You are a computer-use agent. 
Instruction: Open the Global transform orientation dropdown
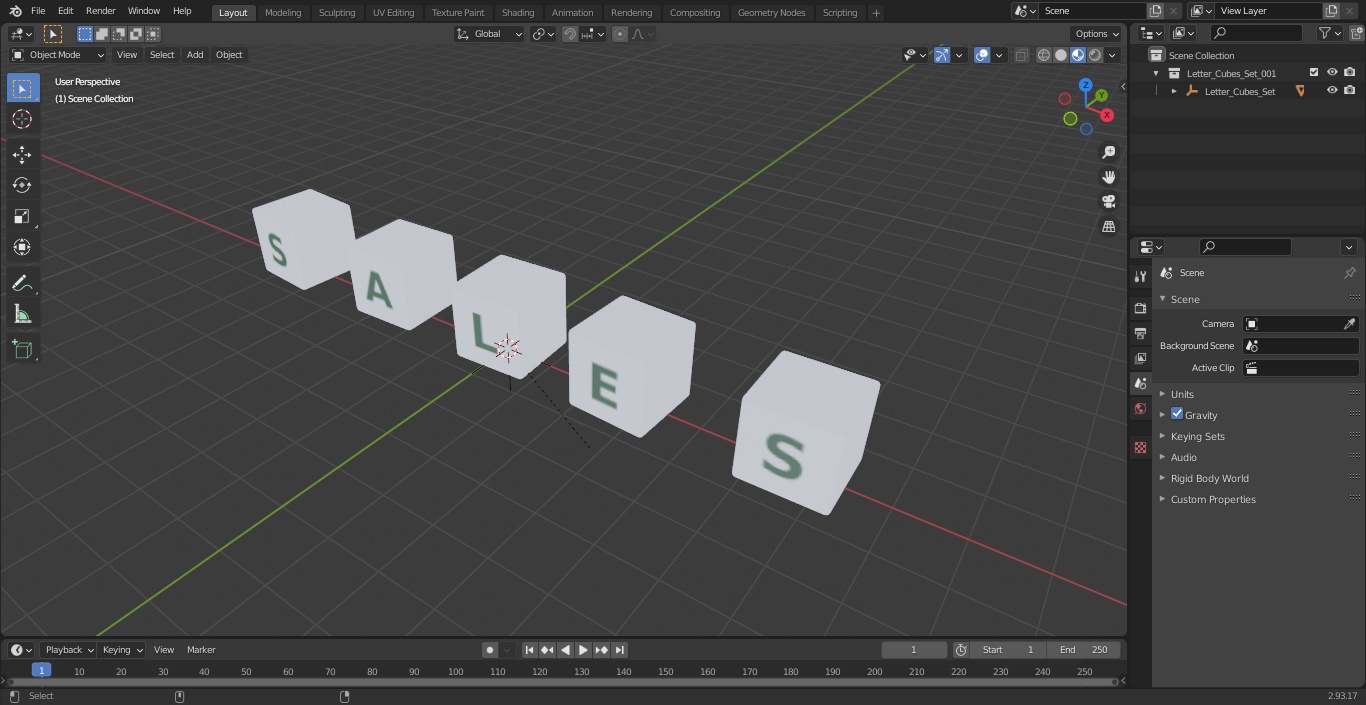coord(489,34)
